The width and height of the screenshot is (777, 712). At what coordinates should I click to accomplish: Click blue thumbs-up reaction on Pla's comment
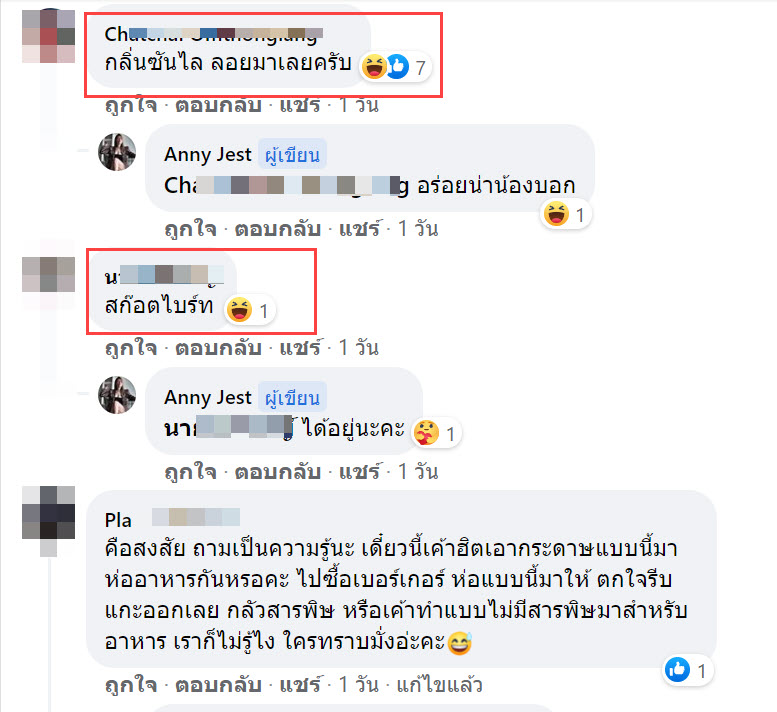(x=677, y=670)
